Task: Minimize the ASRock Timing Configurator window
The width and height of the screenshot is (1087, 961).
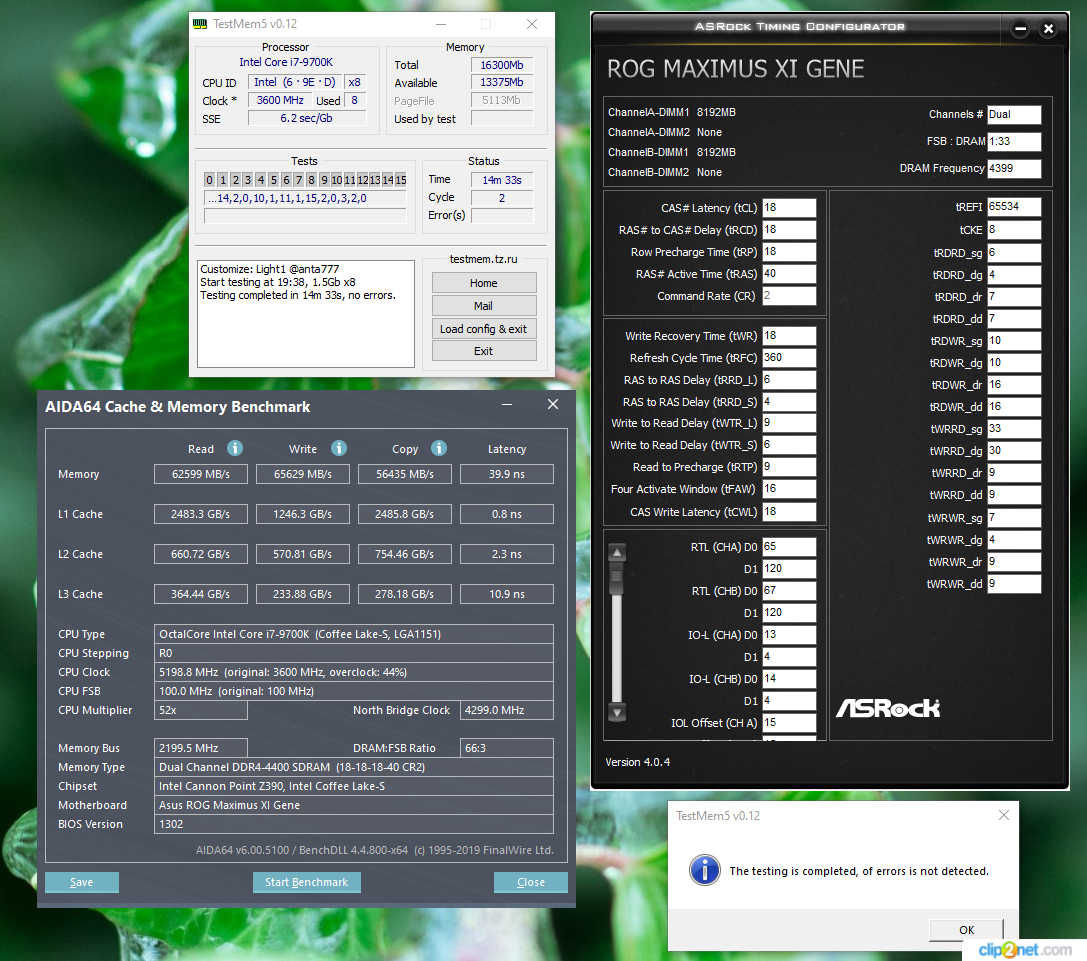Action: point(1020,28)
